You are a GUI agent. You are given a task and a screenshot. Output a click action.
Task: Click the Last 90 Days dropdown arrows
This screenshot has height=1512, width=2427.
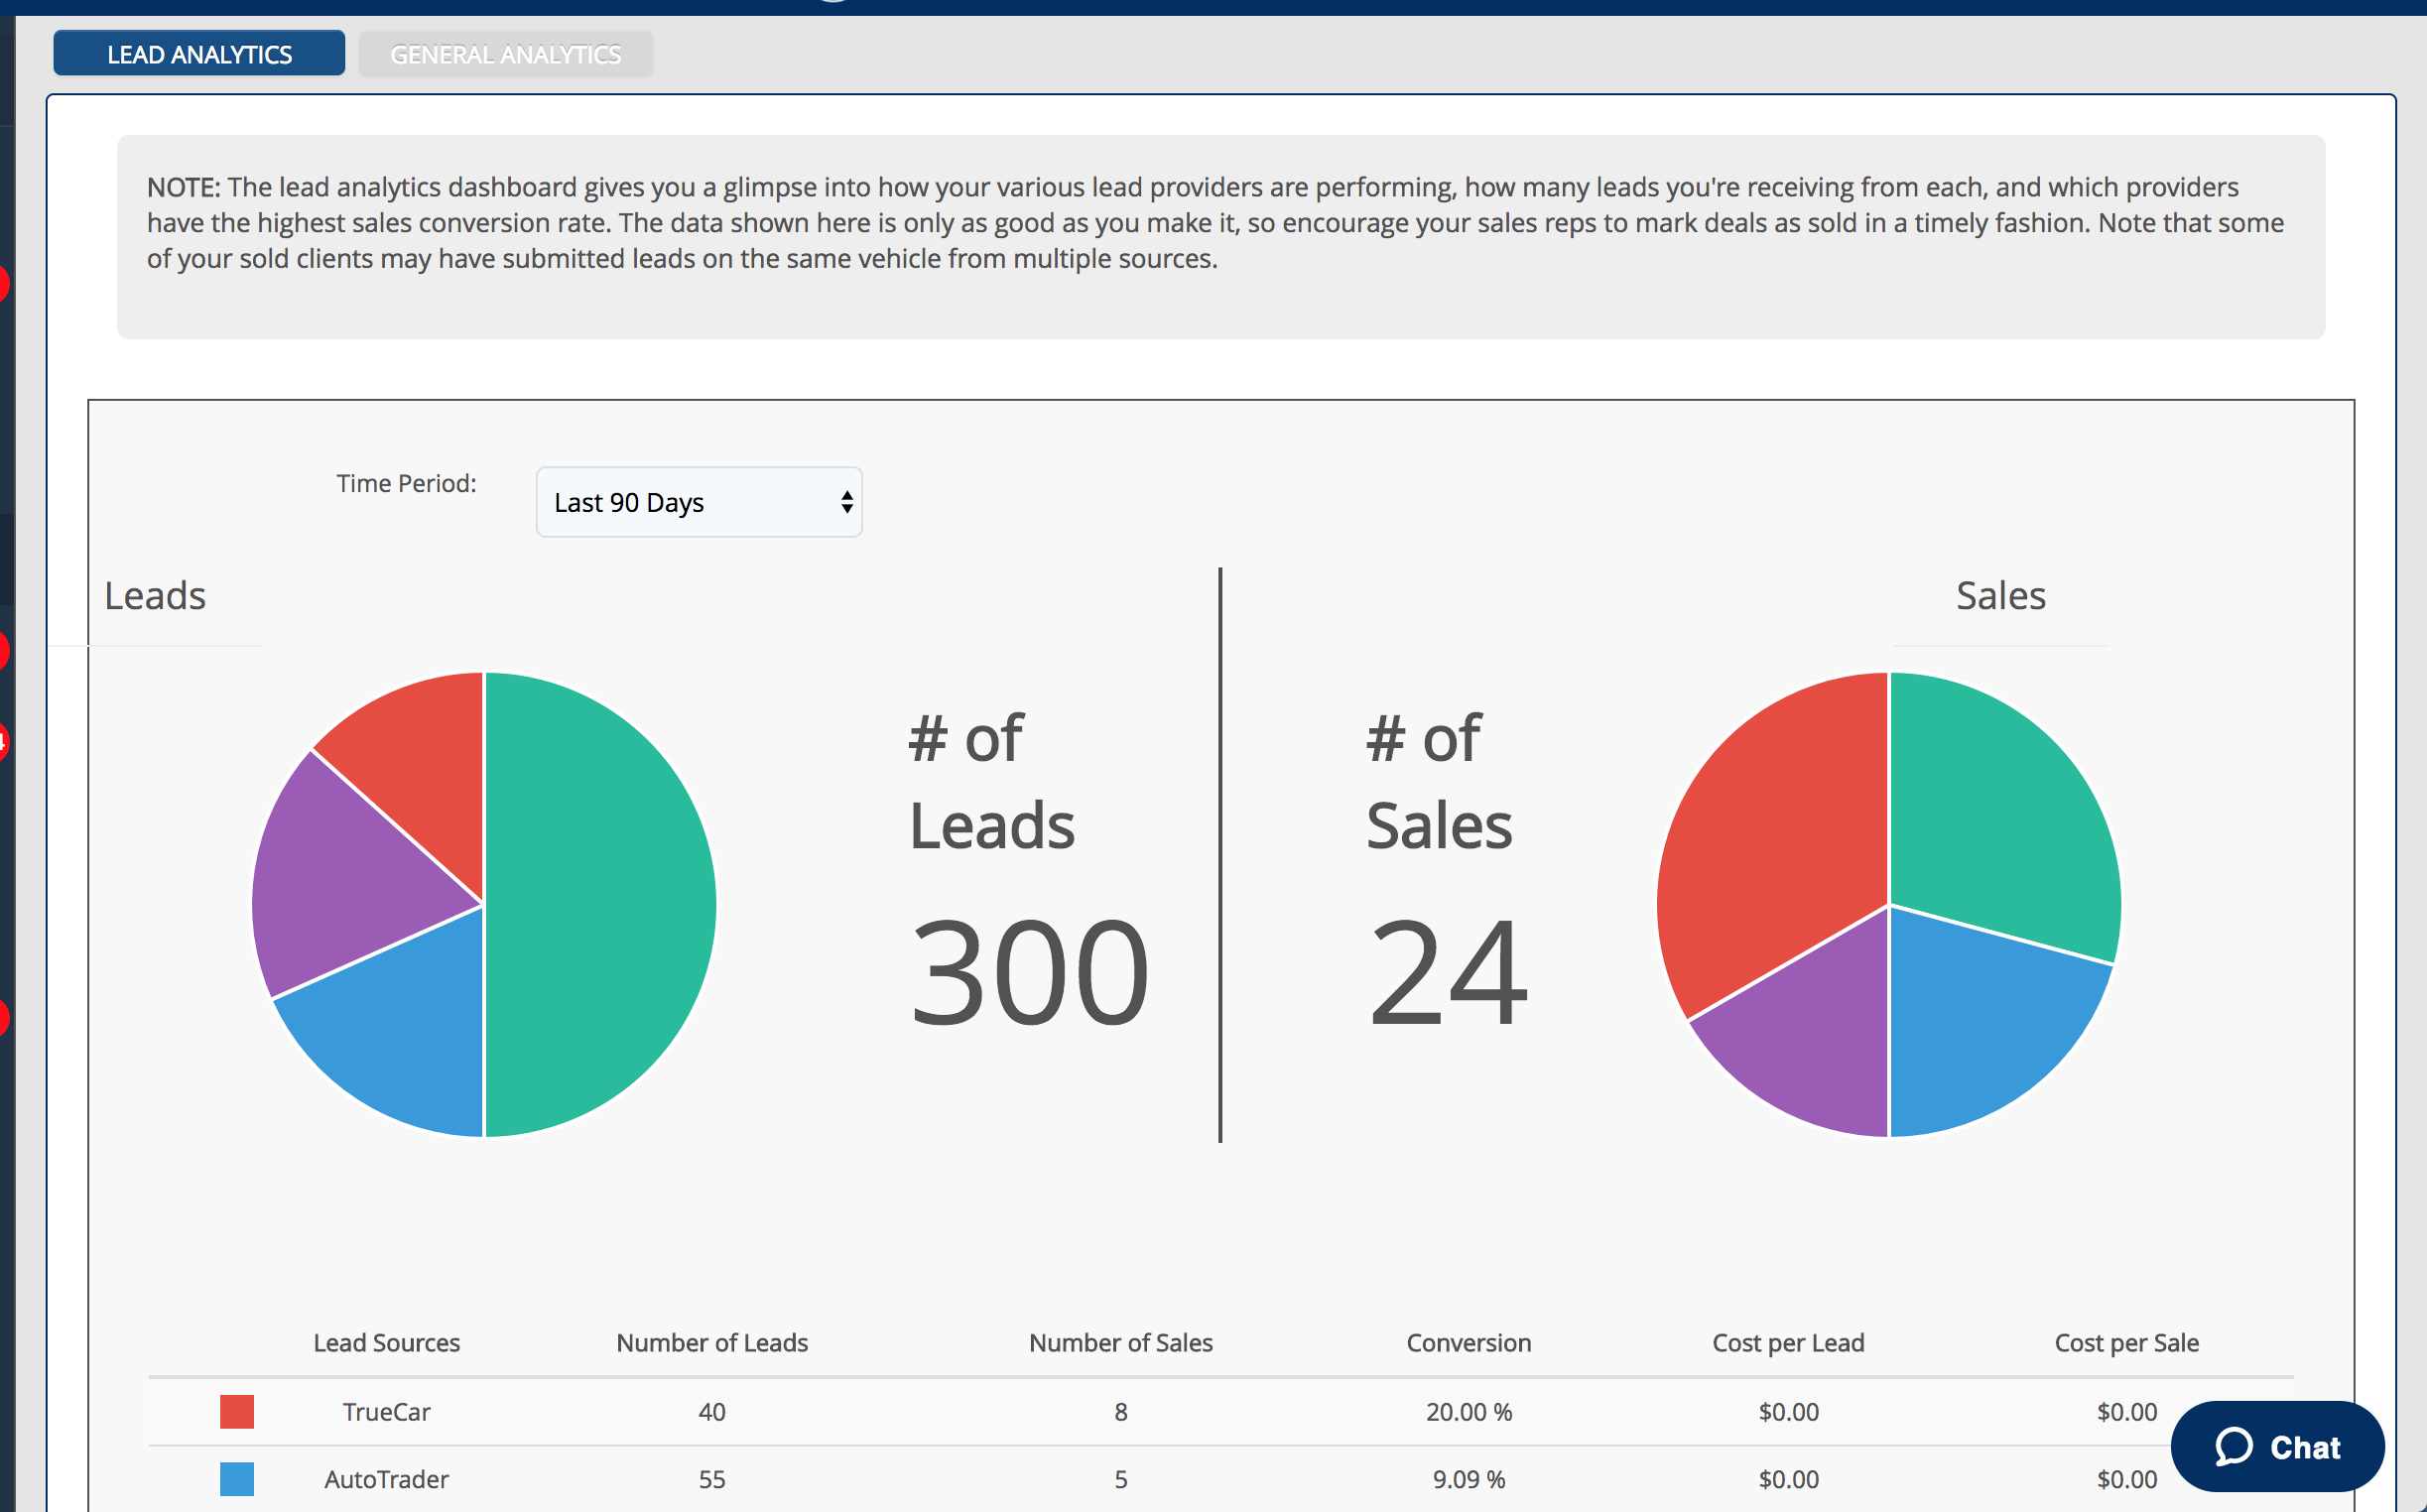click(x=846, y=502)
